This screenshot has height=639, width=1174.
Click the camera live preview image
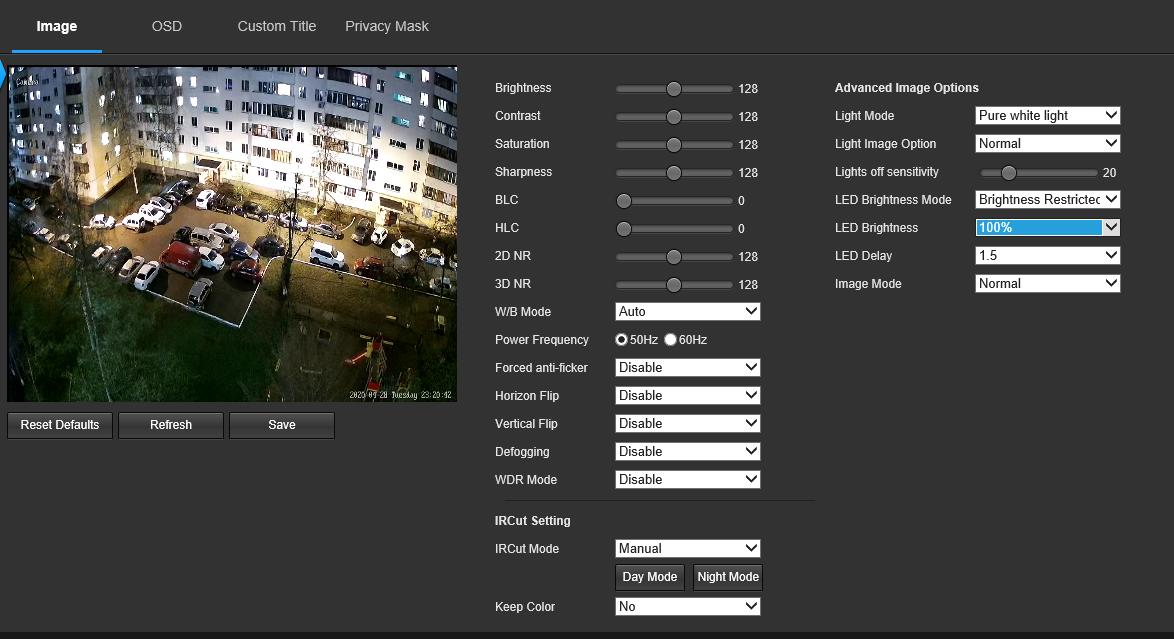click(232, 235)
